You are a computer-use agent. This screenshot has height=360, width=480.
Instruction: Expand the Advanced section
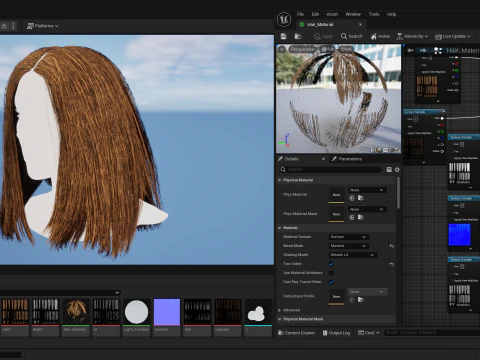point(280,310)
